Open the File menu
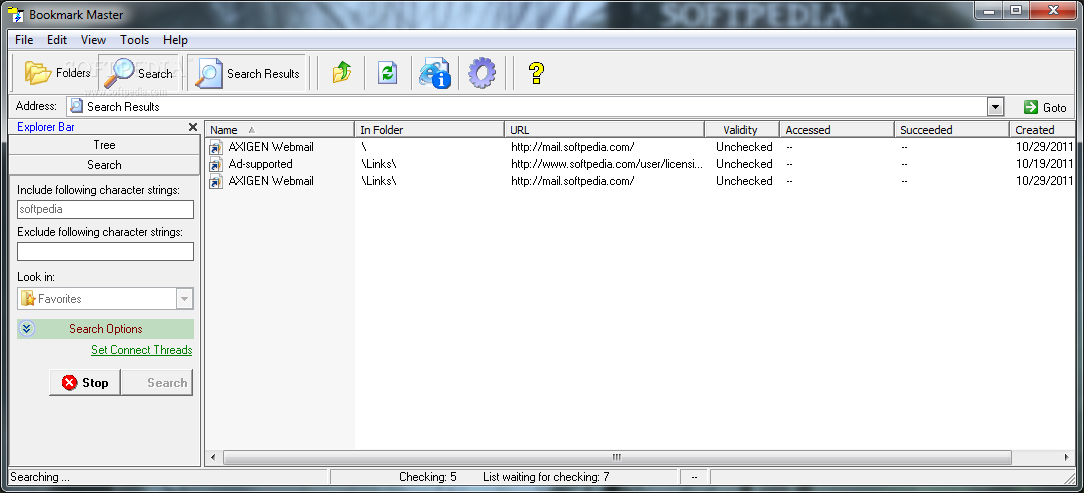 [24, 40]
